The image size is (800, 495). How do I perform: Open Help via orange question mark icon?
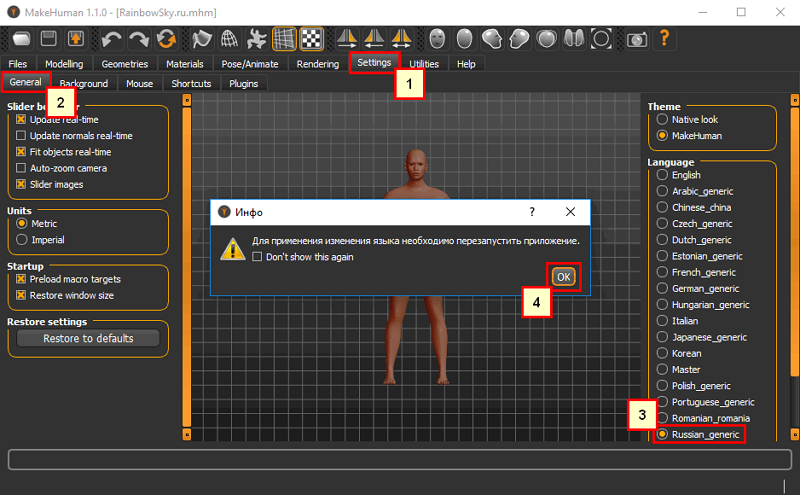pos(664,38)
